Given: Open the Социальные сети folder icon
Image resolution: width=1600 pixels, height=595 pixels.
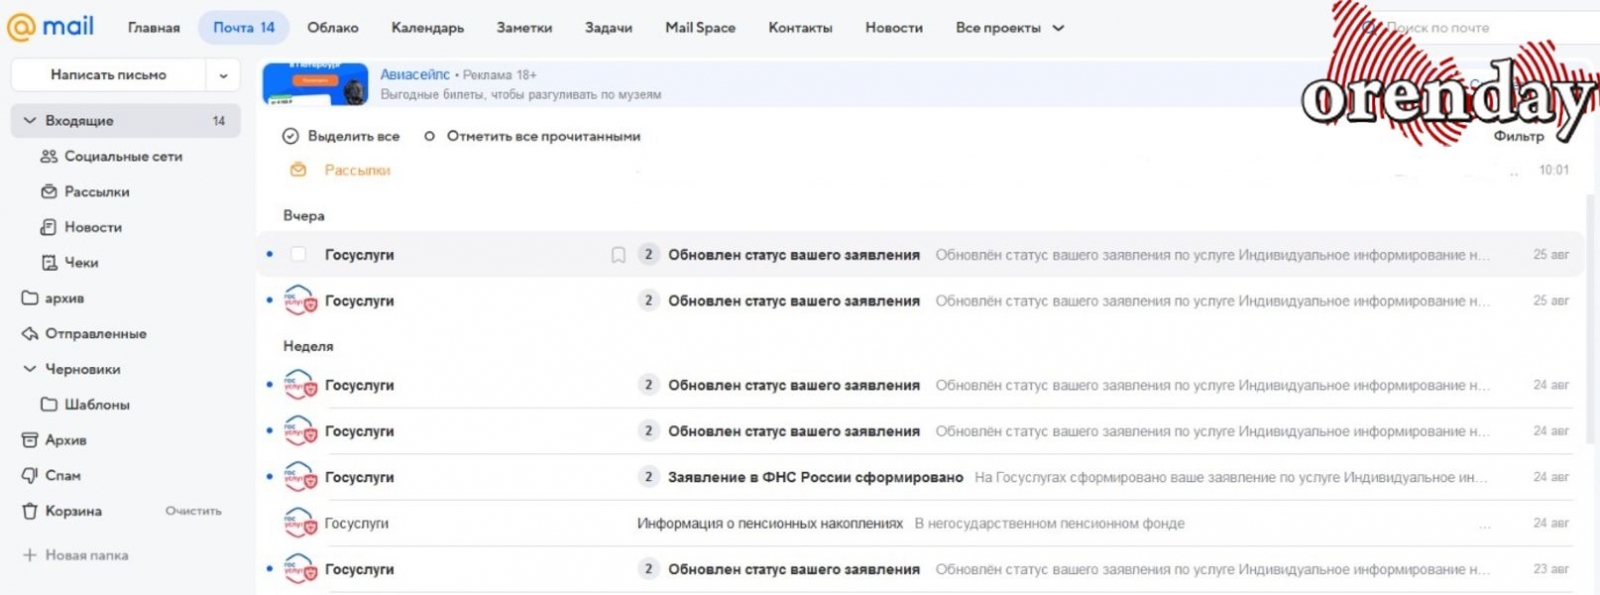Looking at the screenshot, I should click(48, 157).
